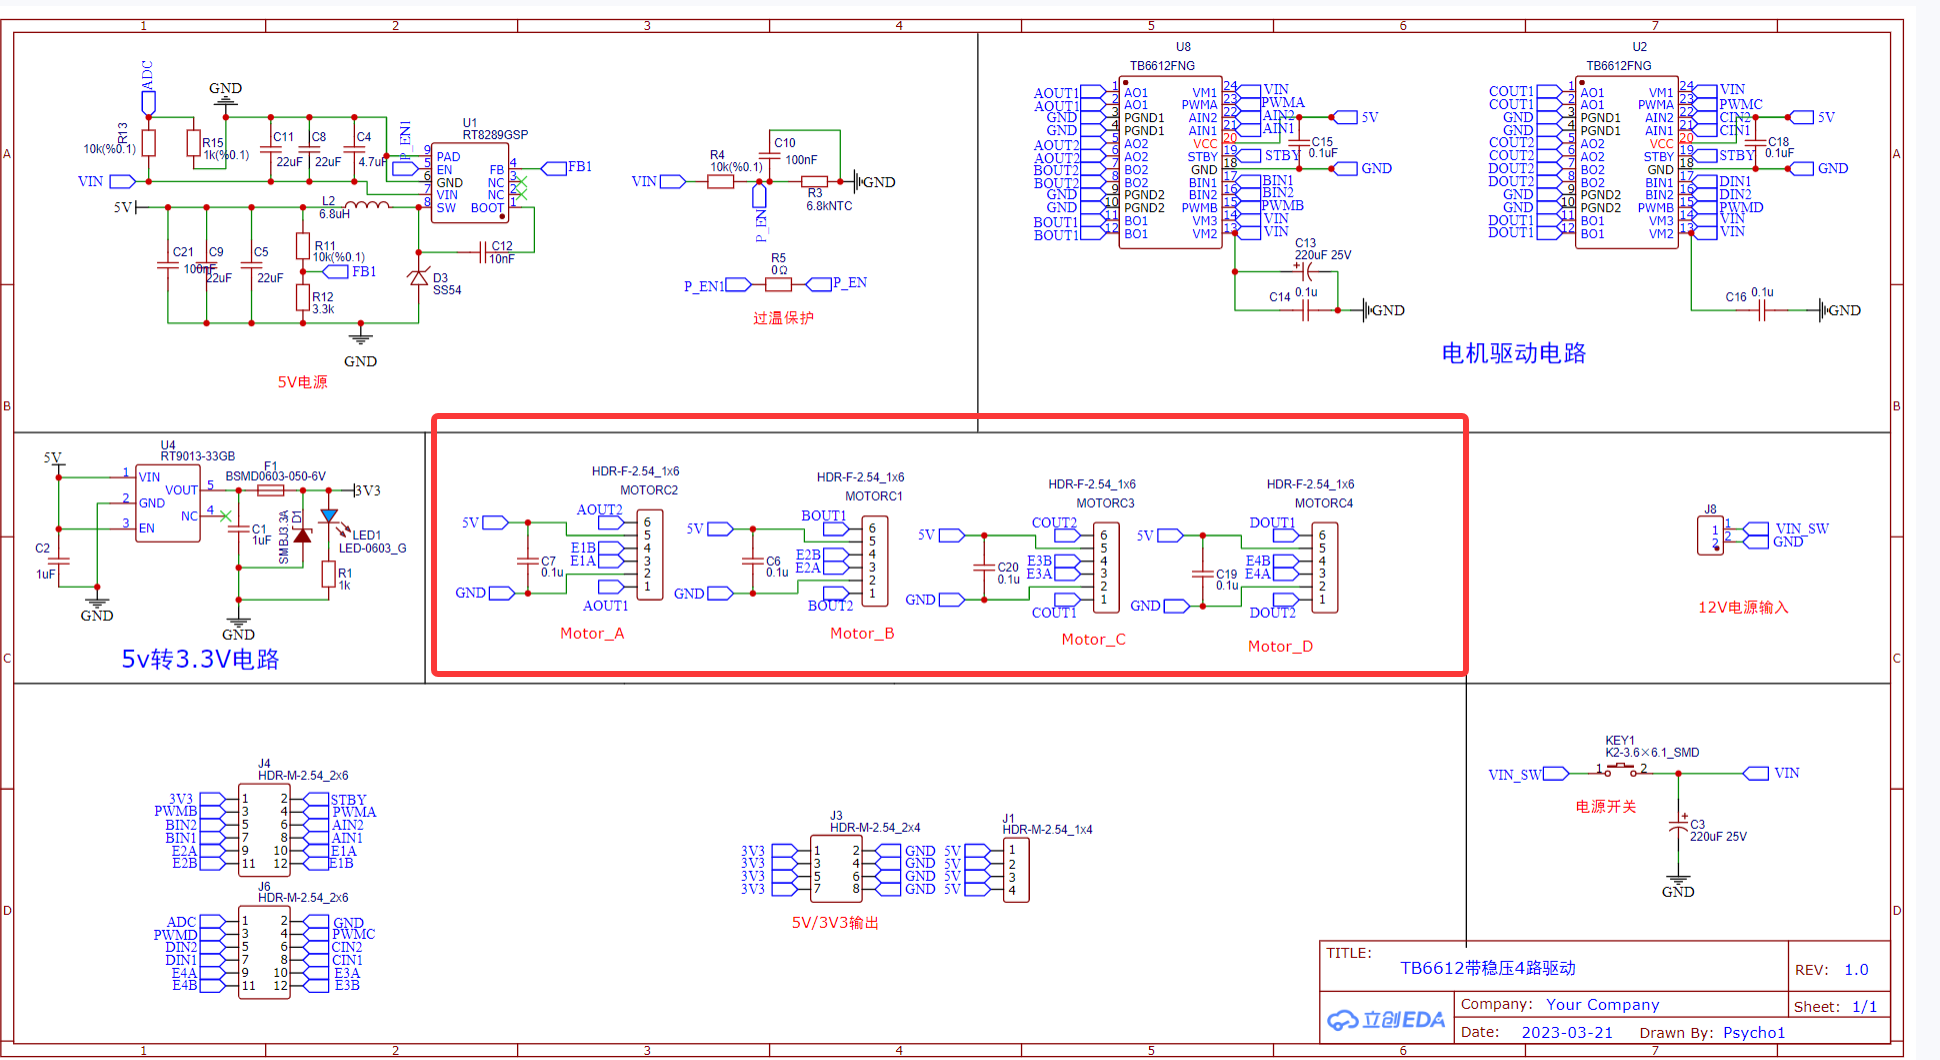Select the R1 1k resistor under LED1
This screenshot has width=1940, height=1060.
coord(329,574)
